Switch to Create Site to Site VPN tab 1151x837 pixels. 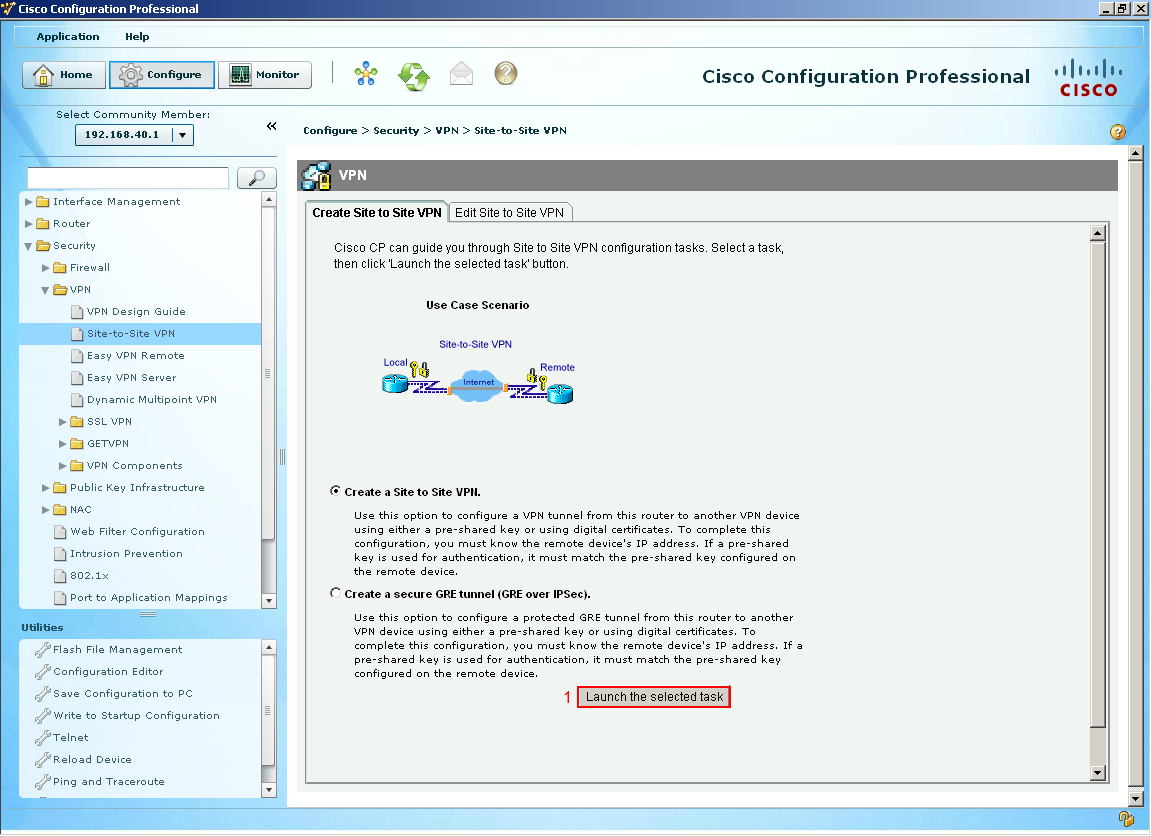coord(377,212)
